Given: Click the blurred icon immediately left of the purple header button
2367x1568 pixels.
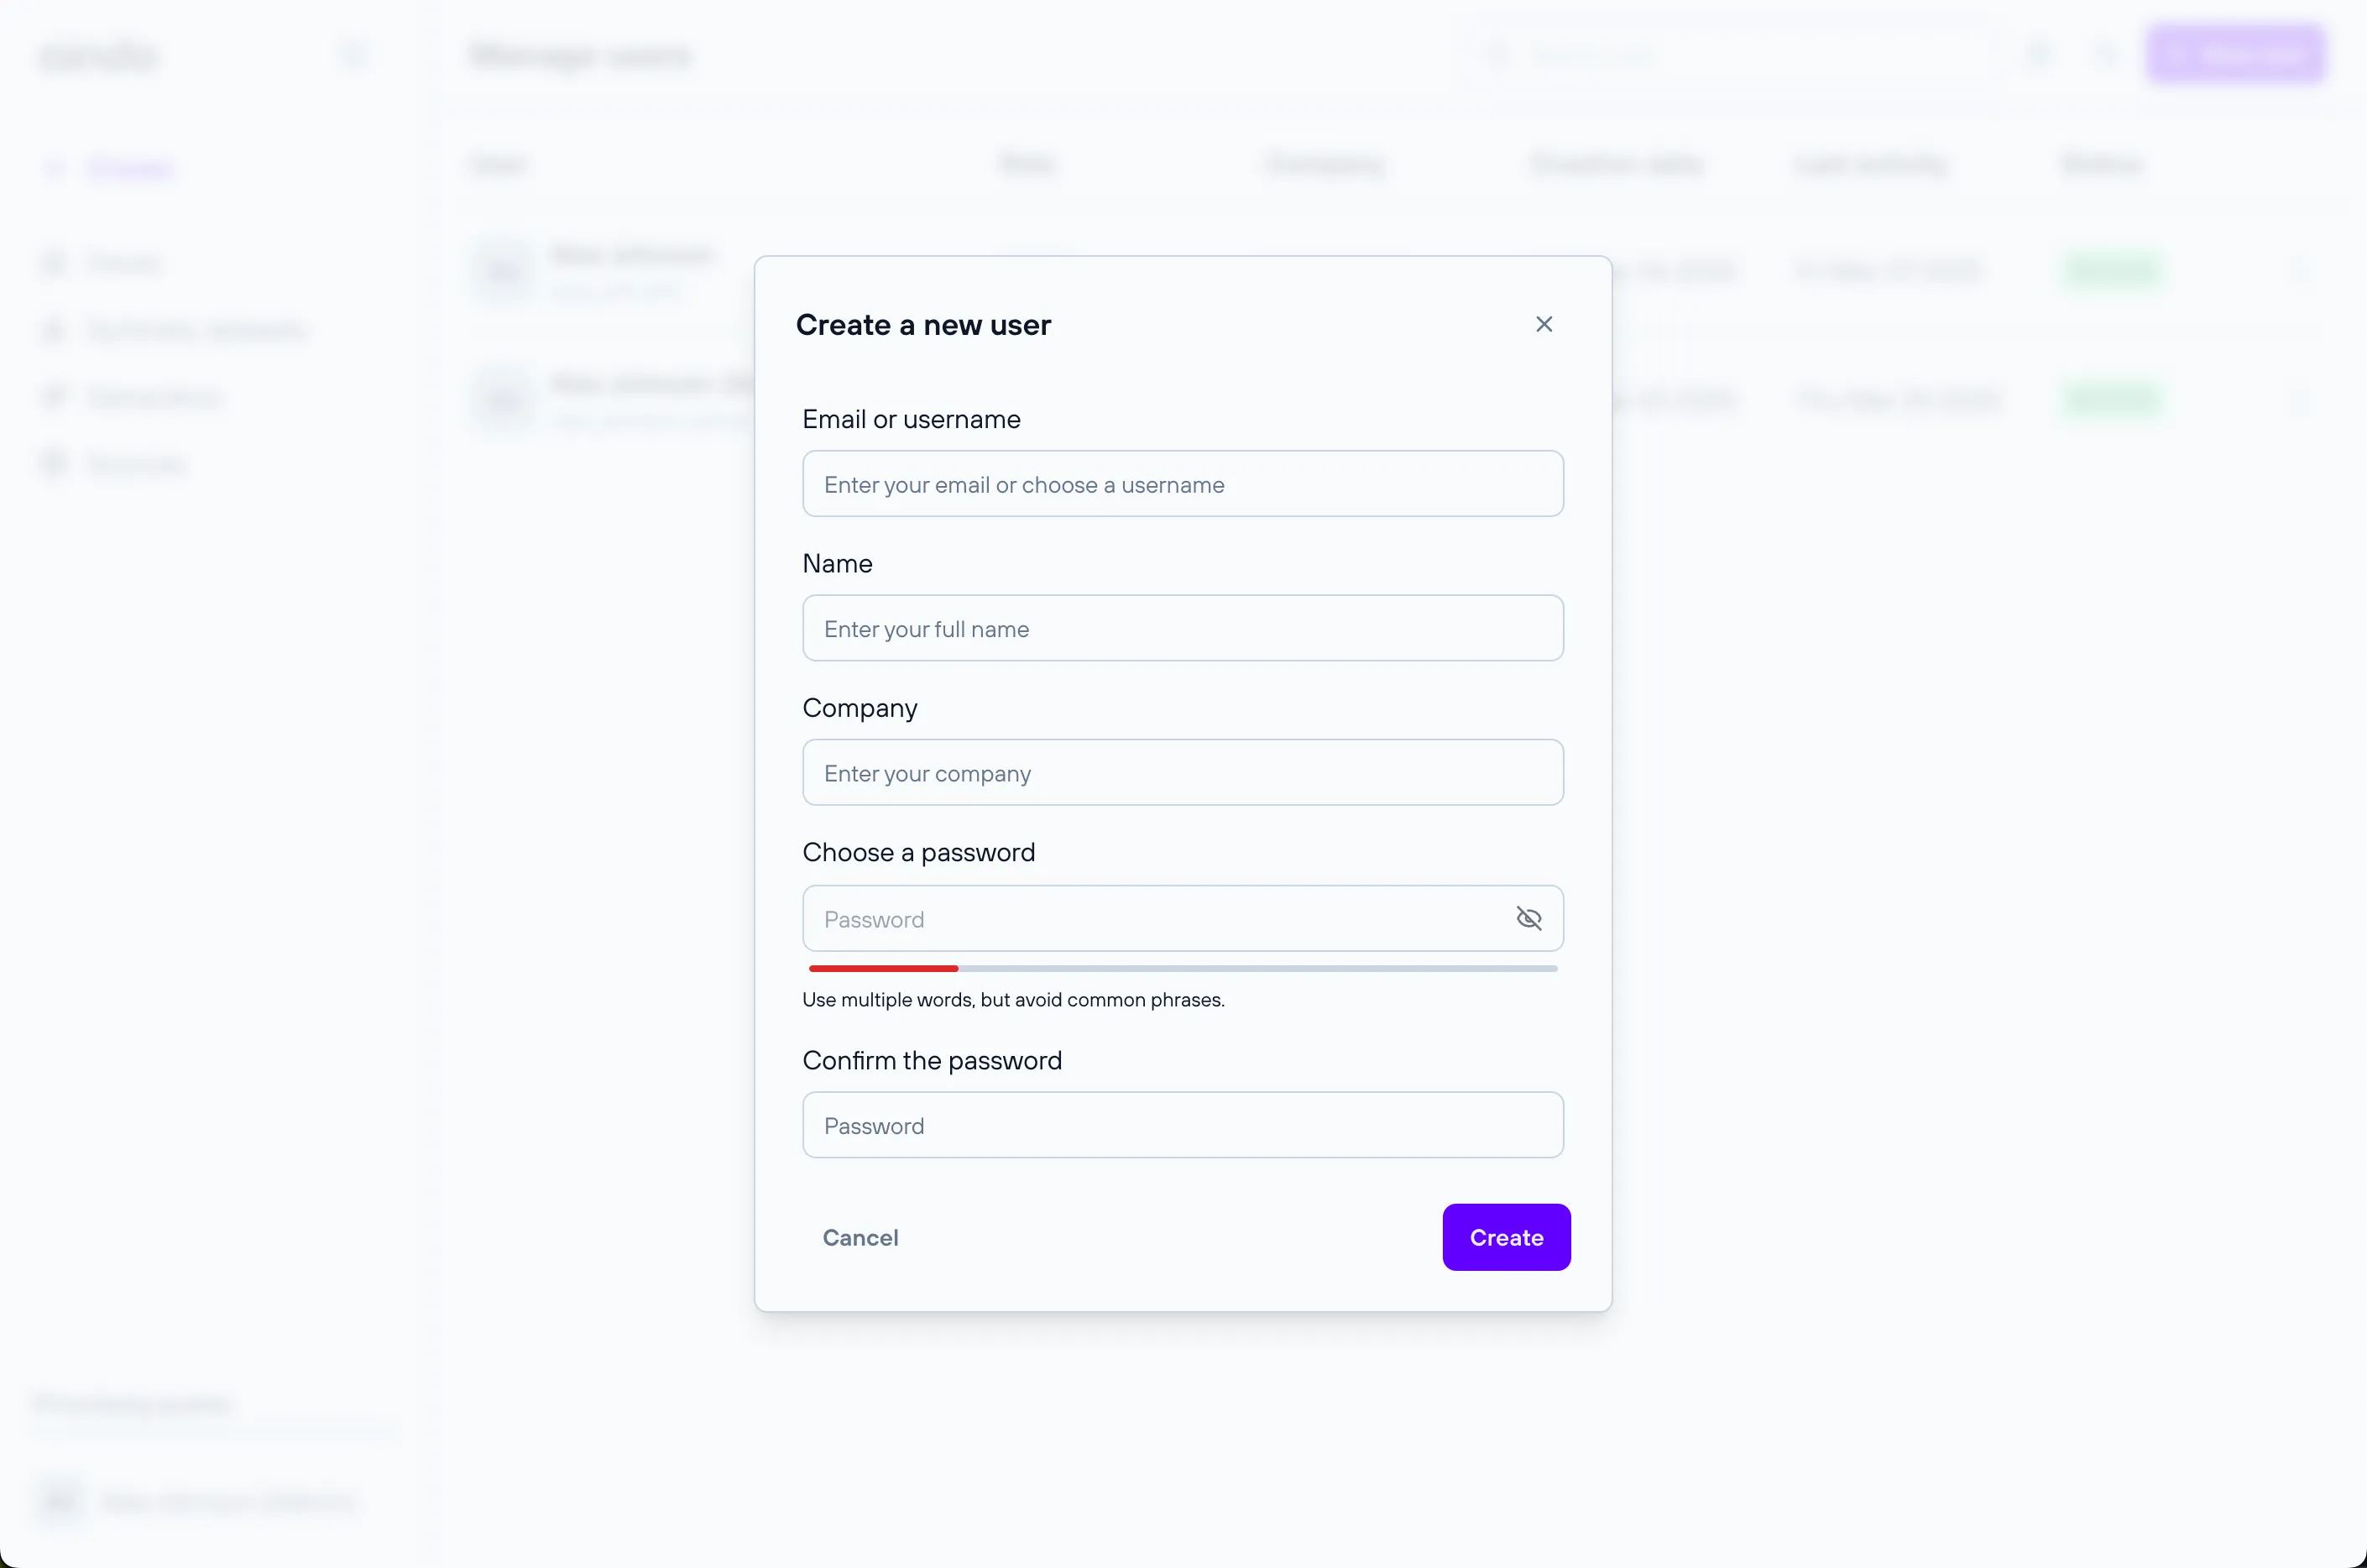Looking at the screenshot, I should click(2105, 55).
